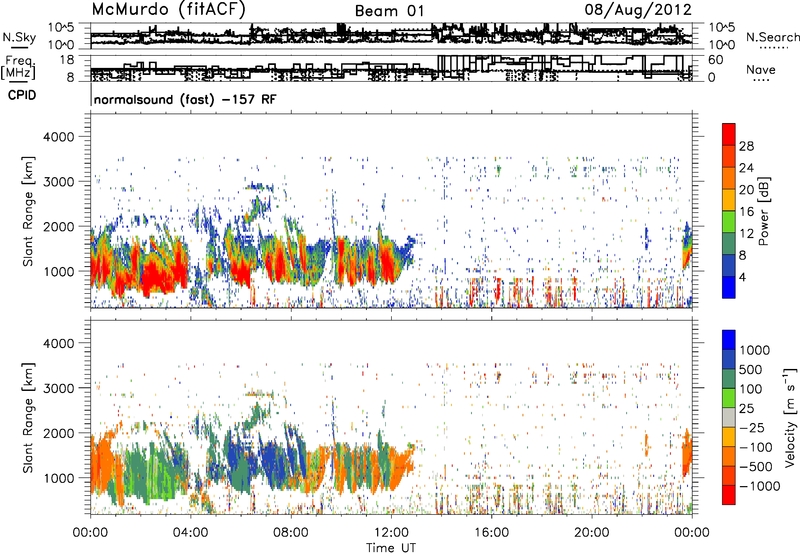Click 'normalsound (fast) -157 RF' text
This screenshot has width=800, height=554.
click(x=185, y=99)
